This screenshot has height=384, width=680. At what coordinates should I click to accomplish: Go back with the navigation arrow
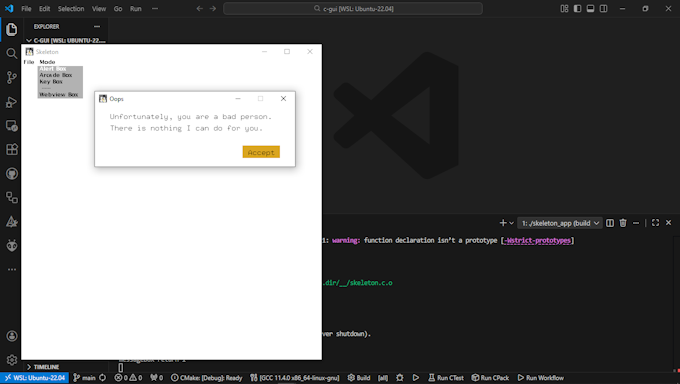[x=199, y=9]
